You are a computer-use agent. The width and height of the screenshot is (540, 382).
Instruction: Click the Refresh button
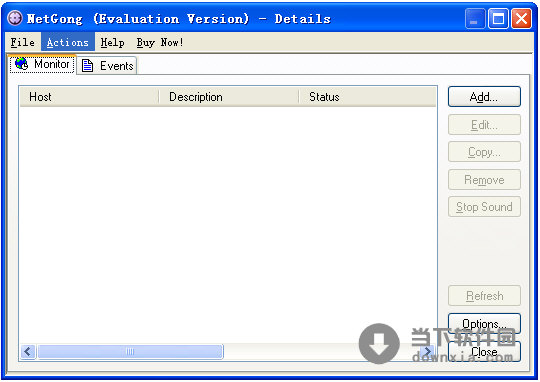(x=484, y=296)
